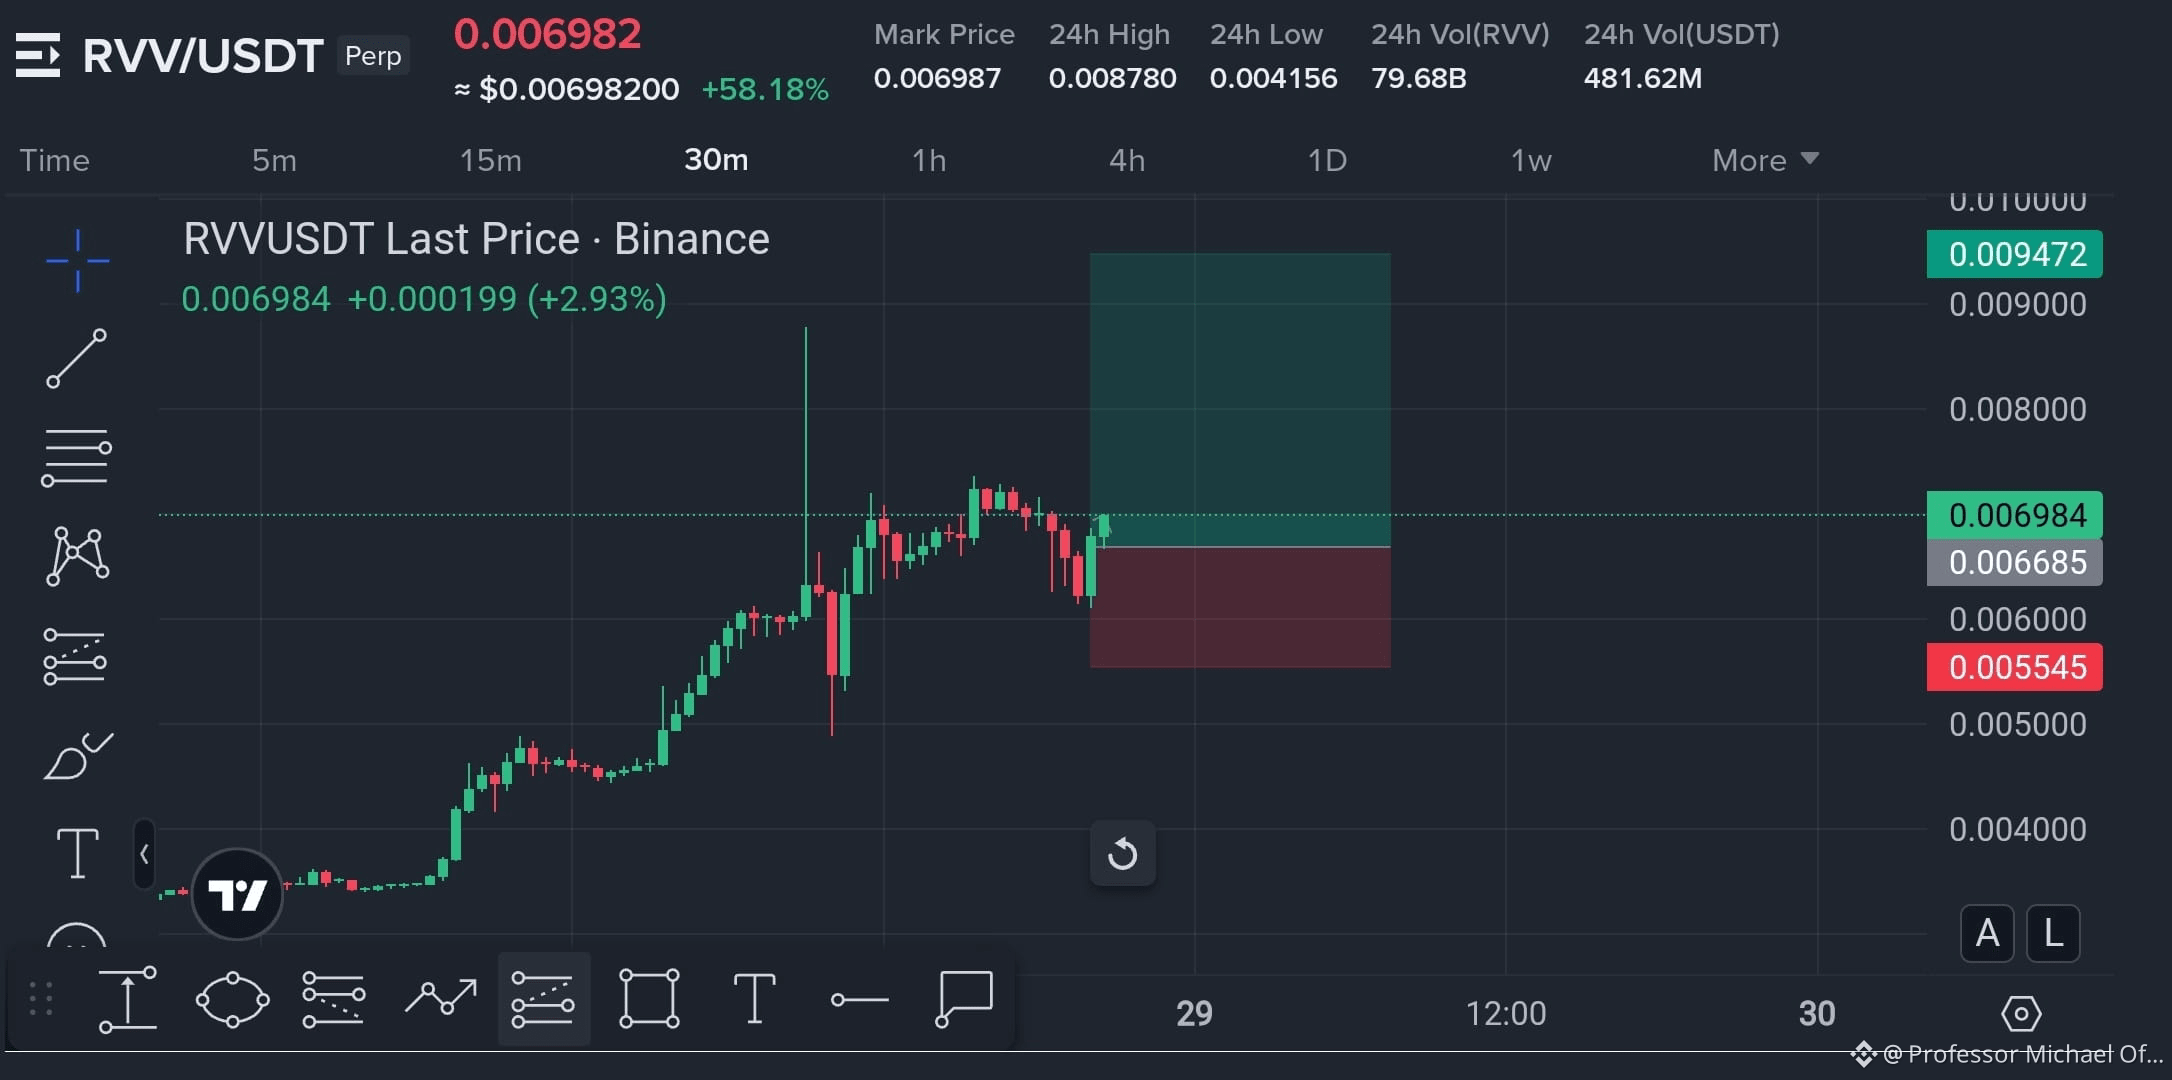This screenshot has width=2172, height=1080.
Task: Click the ≈ $0.00698200 dollar value
Action: (566, 90)
